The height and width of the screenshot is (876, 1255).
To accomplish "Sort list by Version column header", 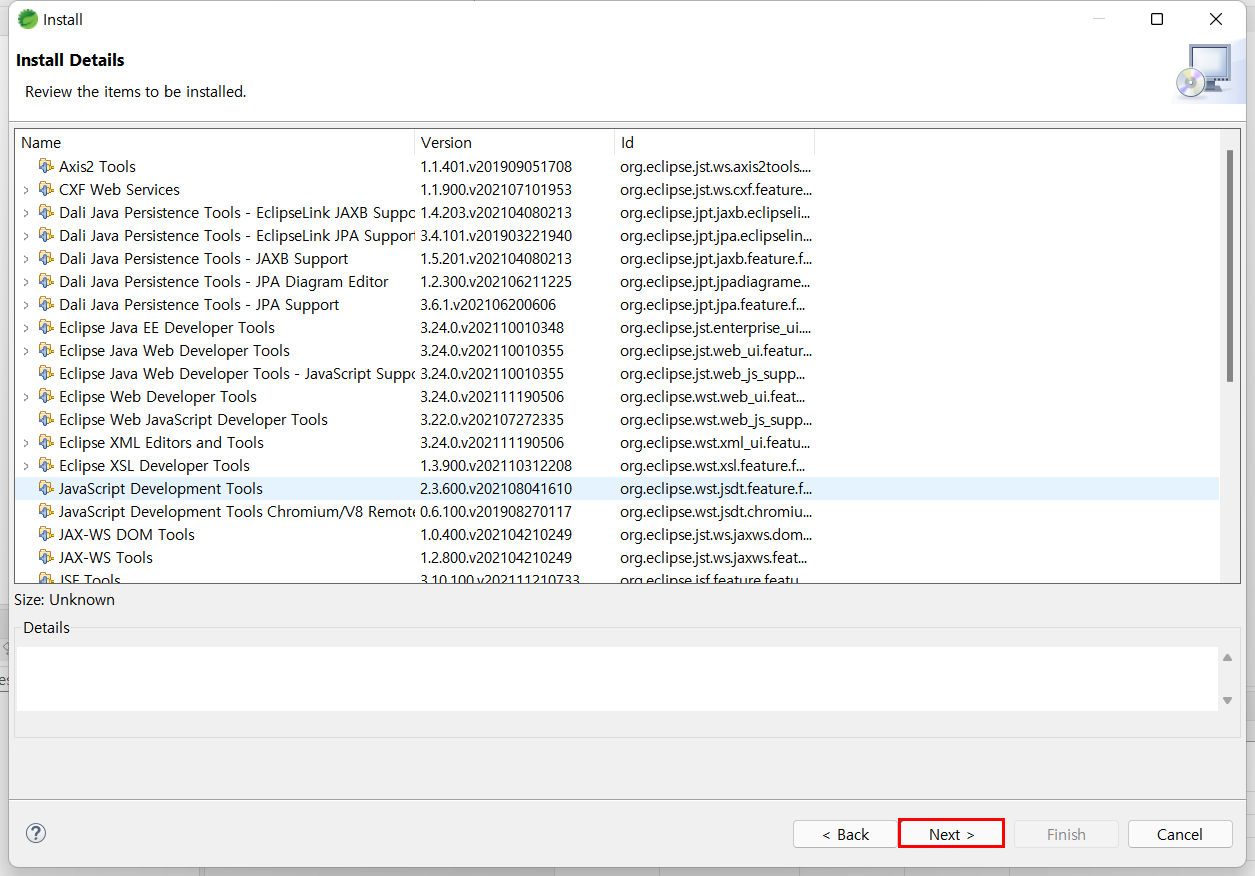I will point(515,142).
